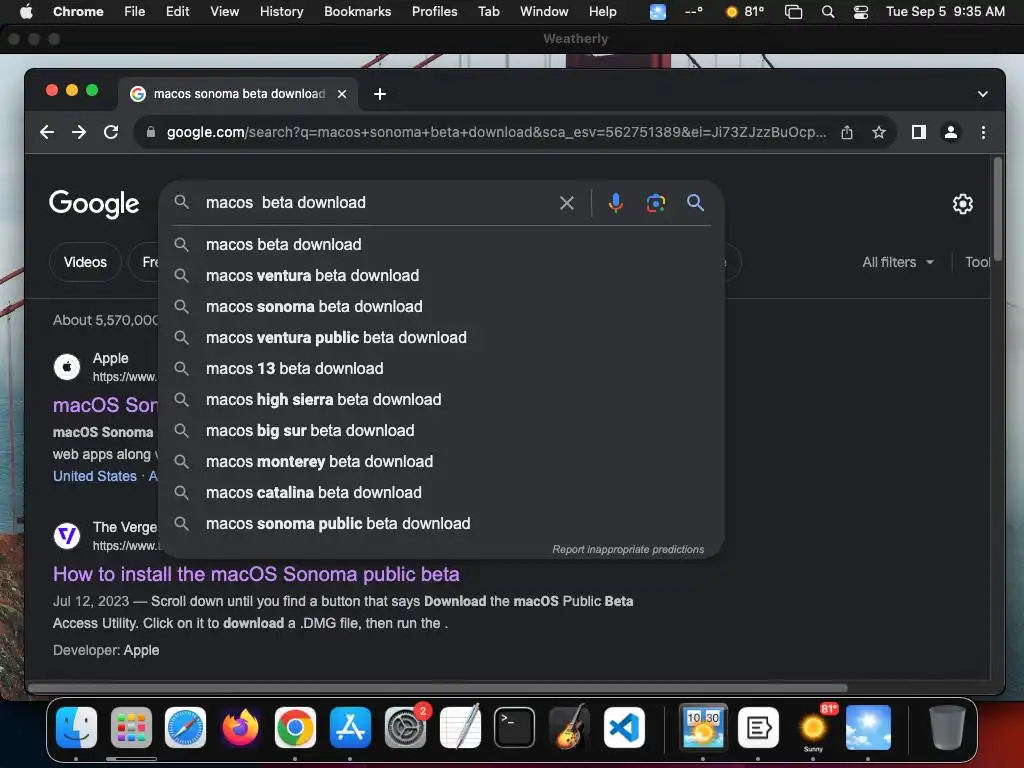Expand the tab search chevron
The width and height of the screenshot is (1024, 768).
982,94
